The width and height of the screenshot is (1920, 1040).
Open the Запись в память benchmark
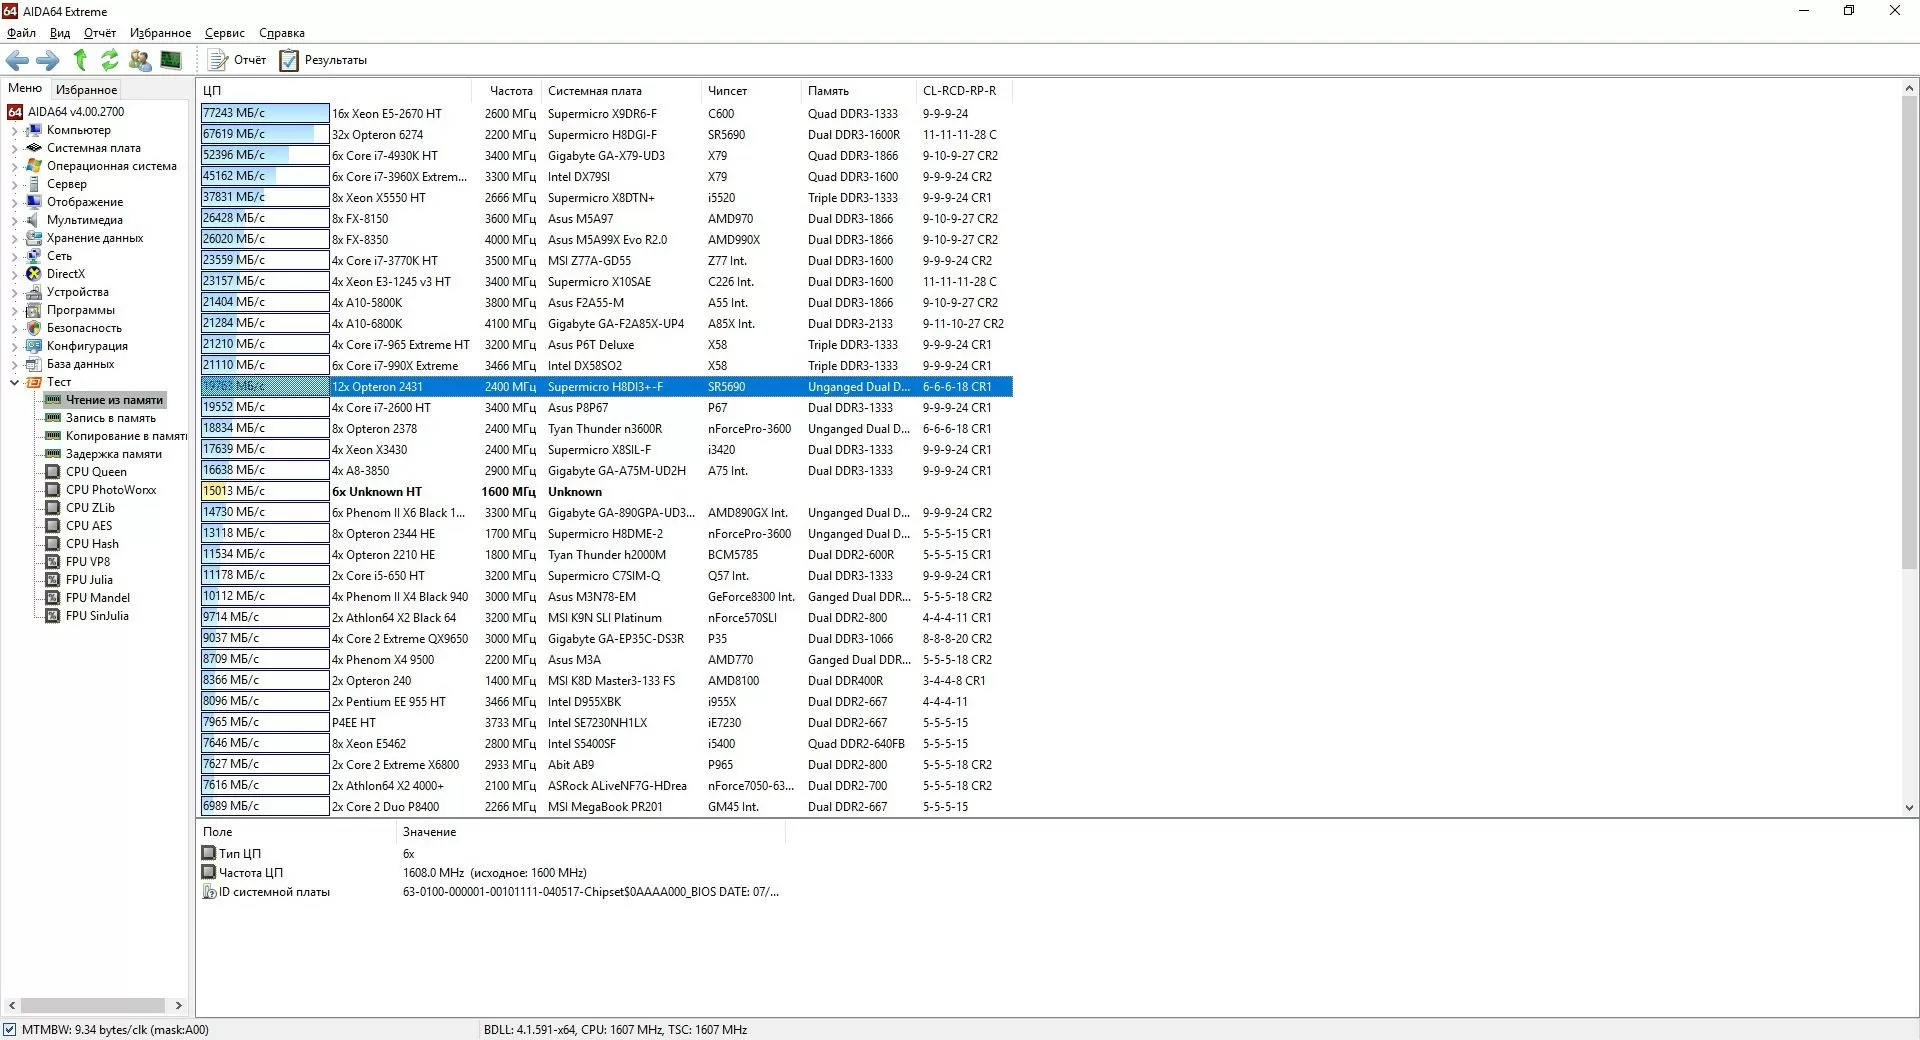click(111, 418)
